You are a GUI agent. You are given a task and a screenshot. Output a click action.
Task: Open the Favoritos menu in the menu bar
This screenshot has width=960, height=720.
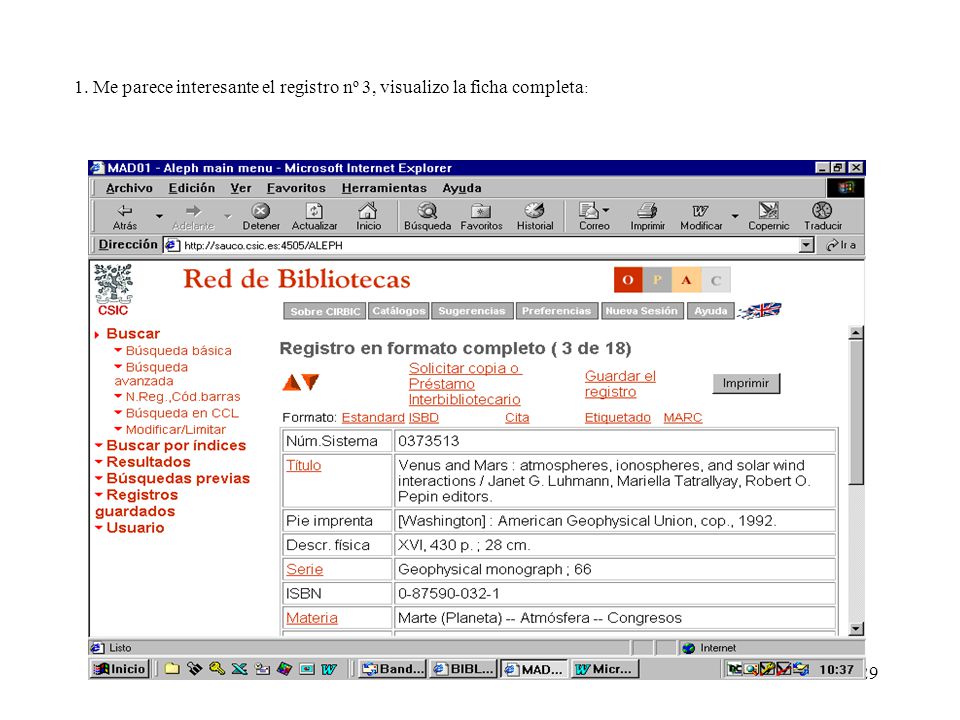tap(296, 188)
